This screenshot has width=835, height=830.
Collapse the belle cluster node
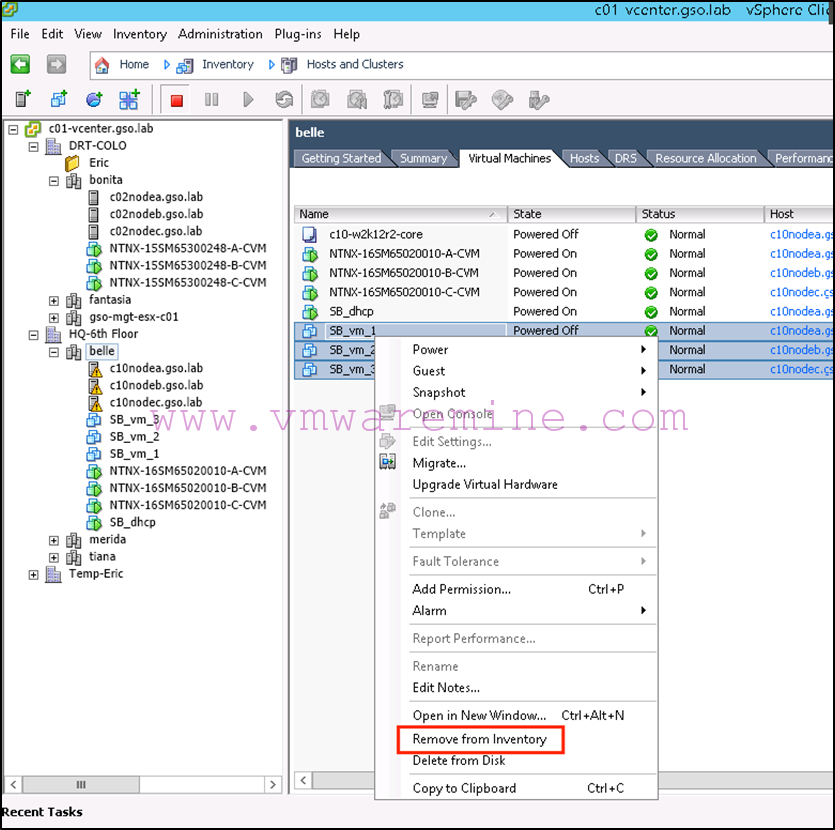[x=54, y=352]
